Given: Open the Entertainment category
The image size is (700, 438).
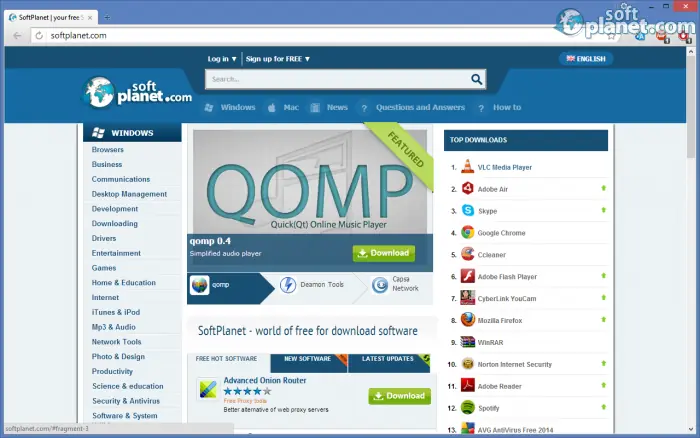Looking at the screenshot, I should pos(116,253).
